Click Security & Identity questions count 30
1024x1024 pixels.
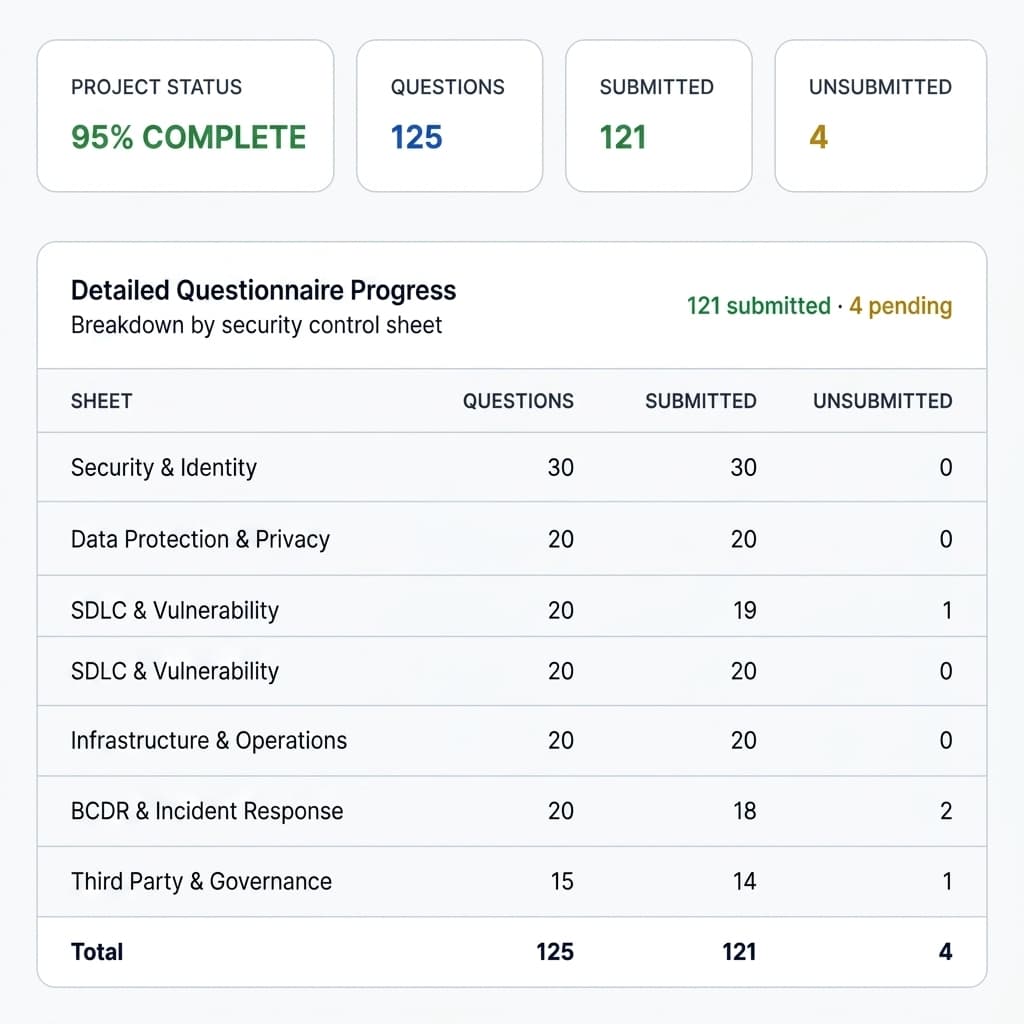point(560,468)
